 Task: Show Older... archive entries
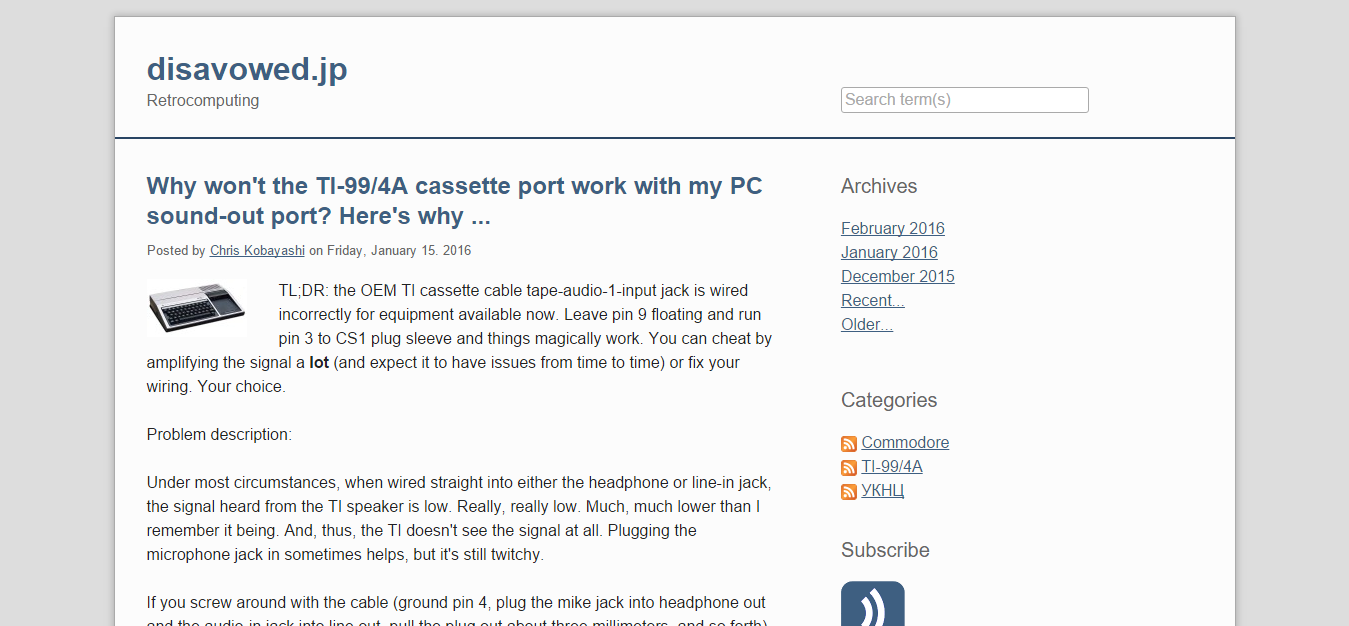(867, 324)
